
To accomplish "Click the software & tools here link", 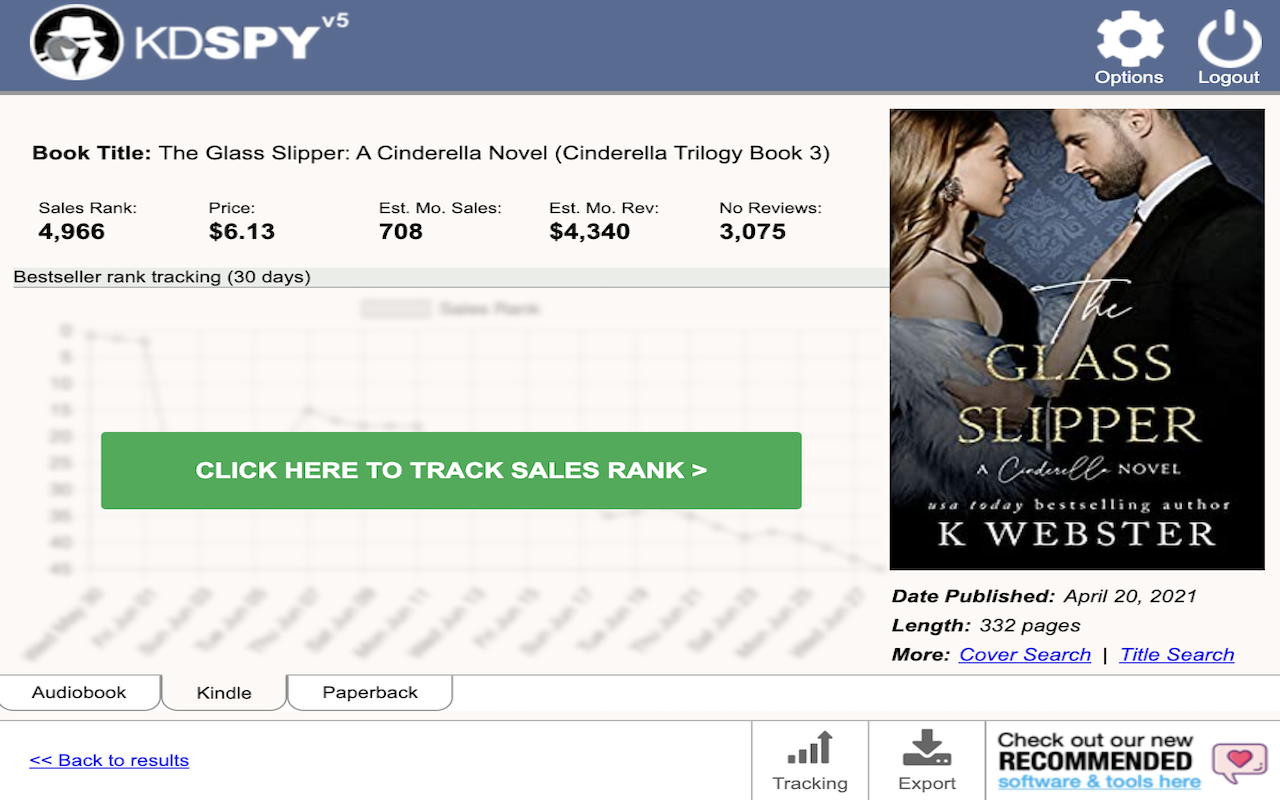I will pos(1098,781).
